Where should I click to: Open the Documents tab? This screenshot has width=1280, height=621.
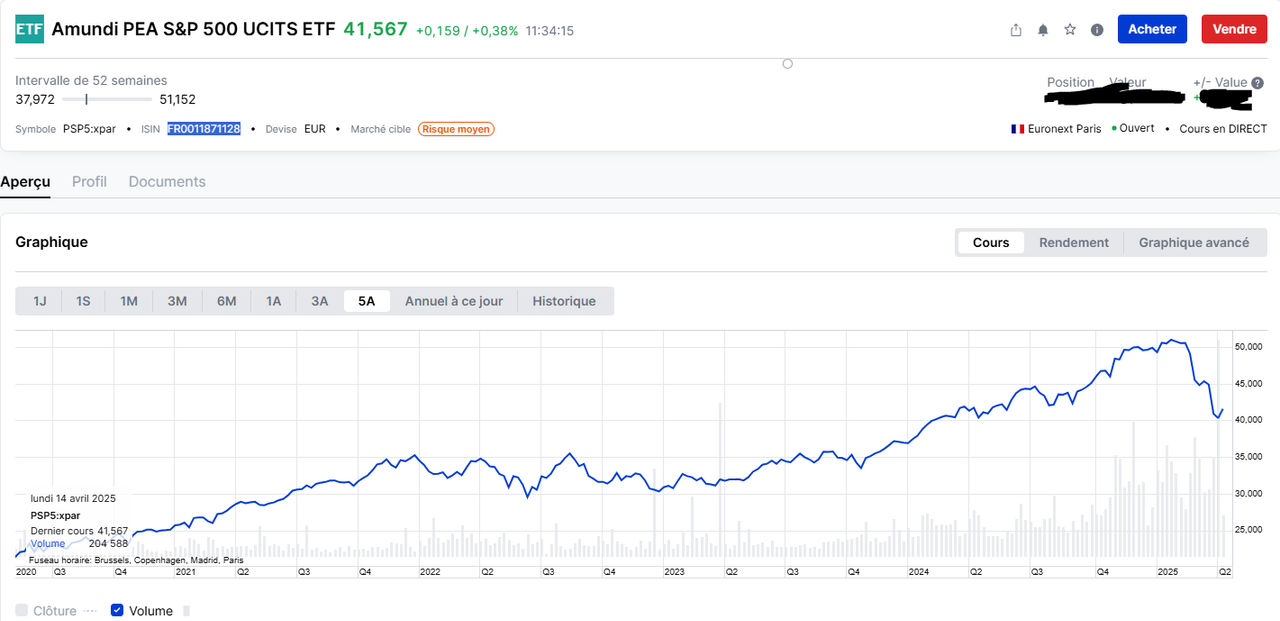(x=167, y=182)
